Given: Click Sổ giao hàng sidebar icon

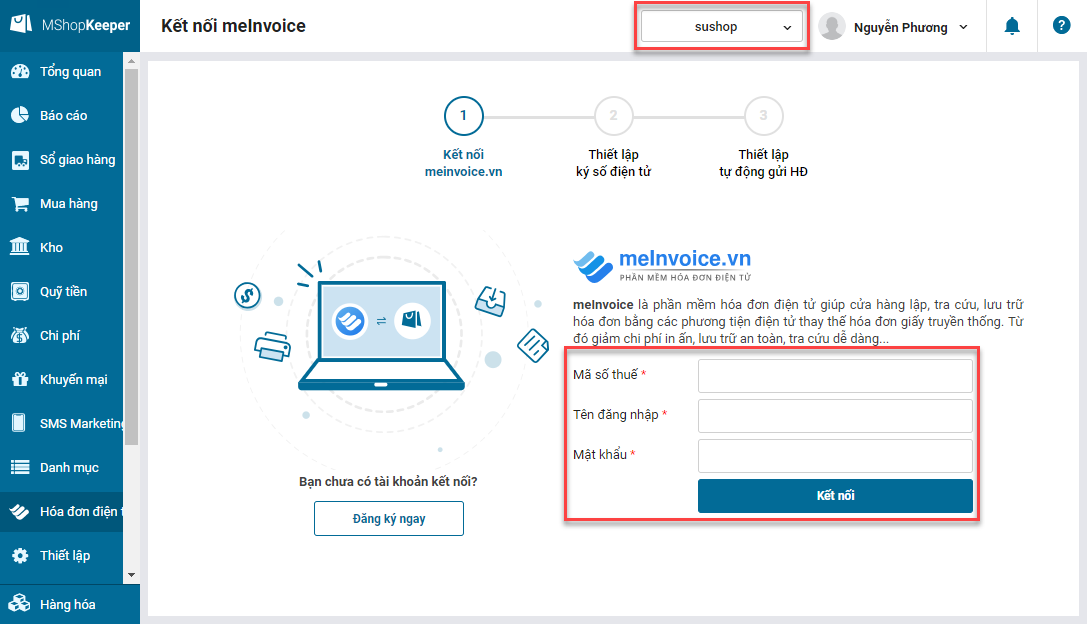Looking at the screenshot, I should click(20, 159).
